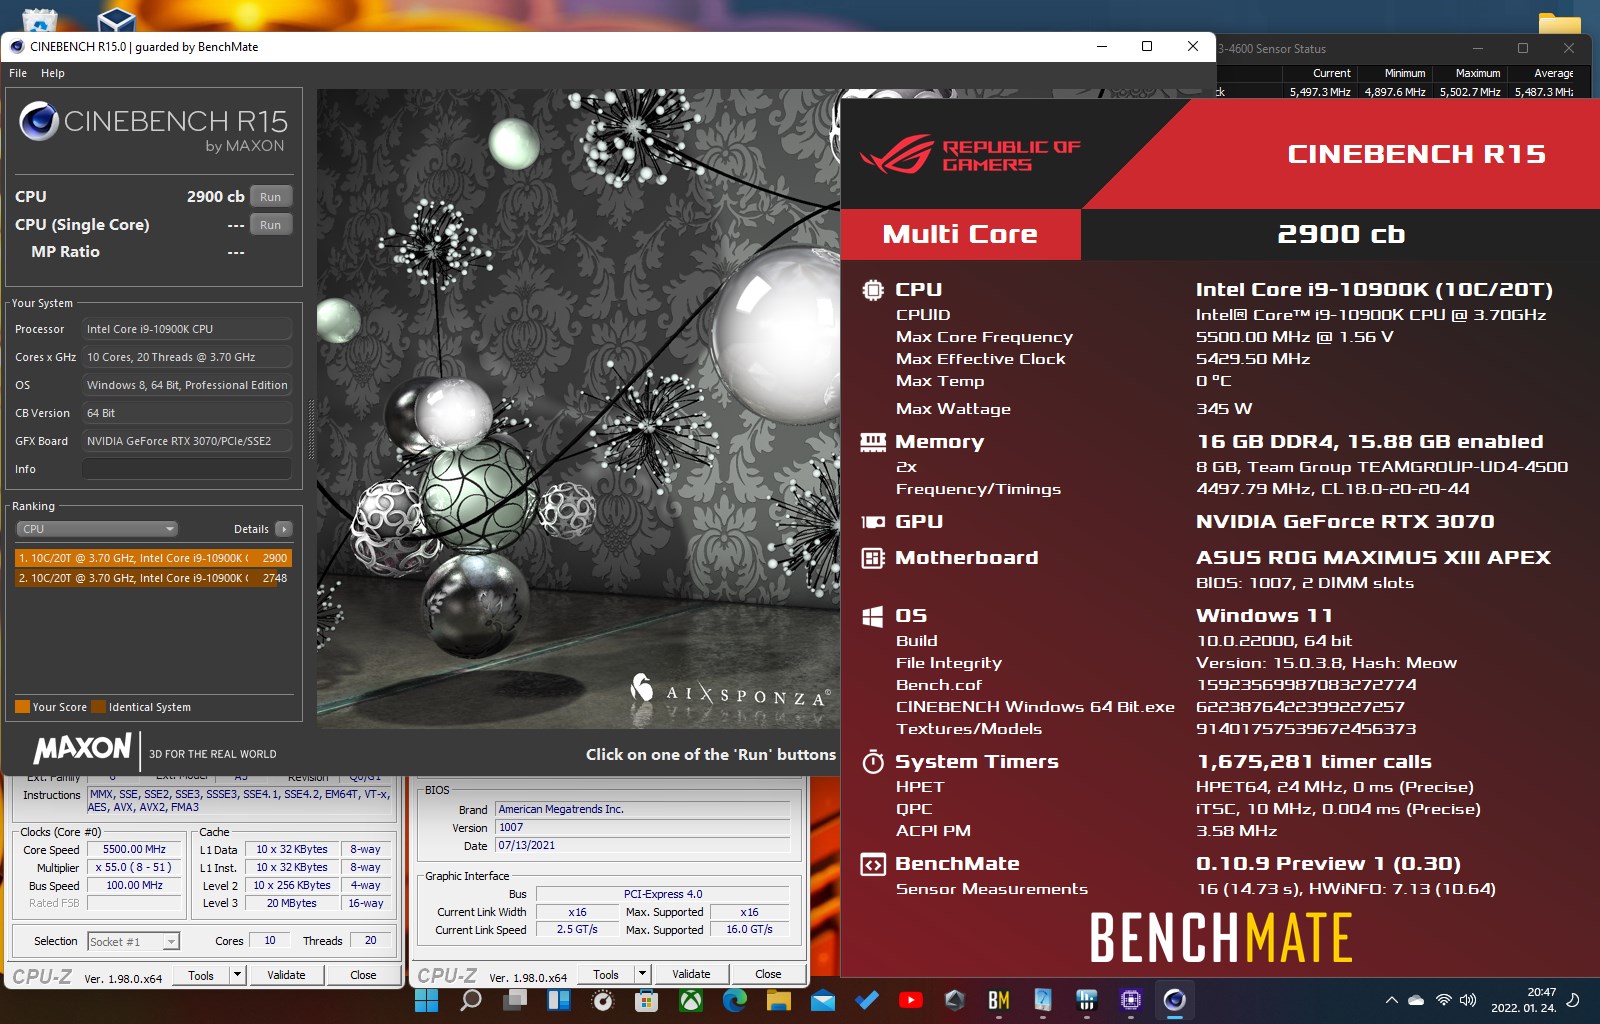1600x1024 pixels.
Task: Open YouTube icon in taskbar
Action: (911, 1000)
